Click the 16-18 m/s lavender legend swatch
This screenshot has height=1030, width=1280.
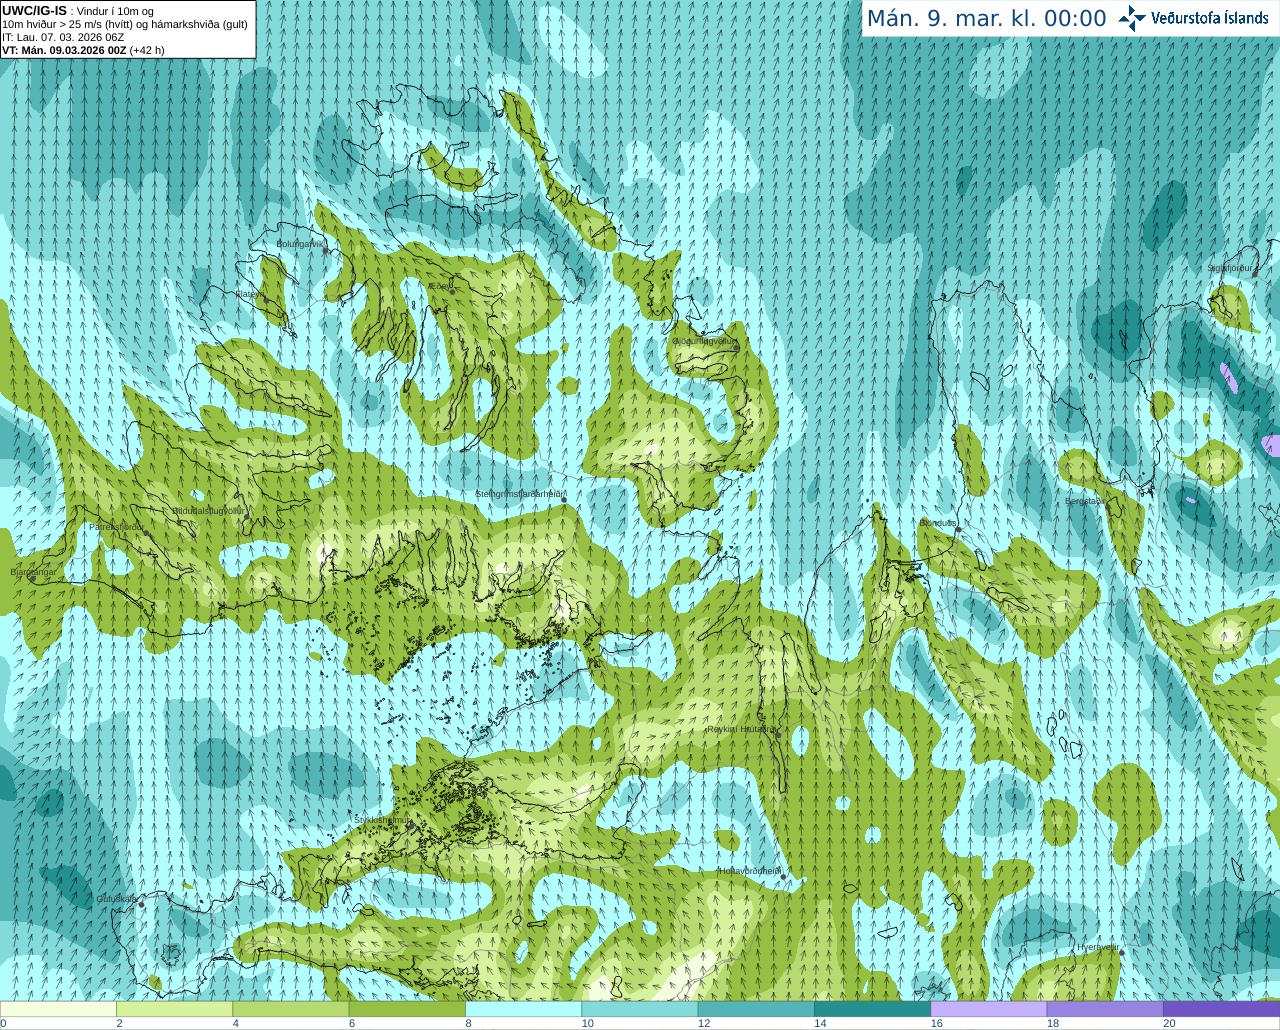(x=989, y=1010)
